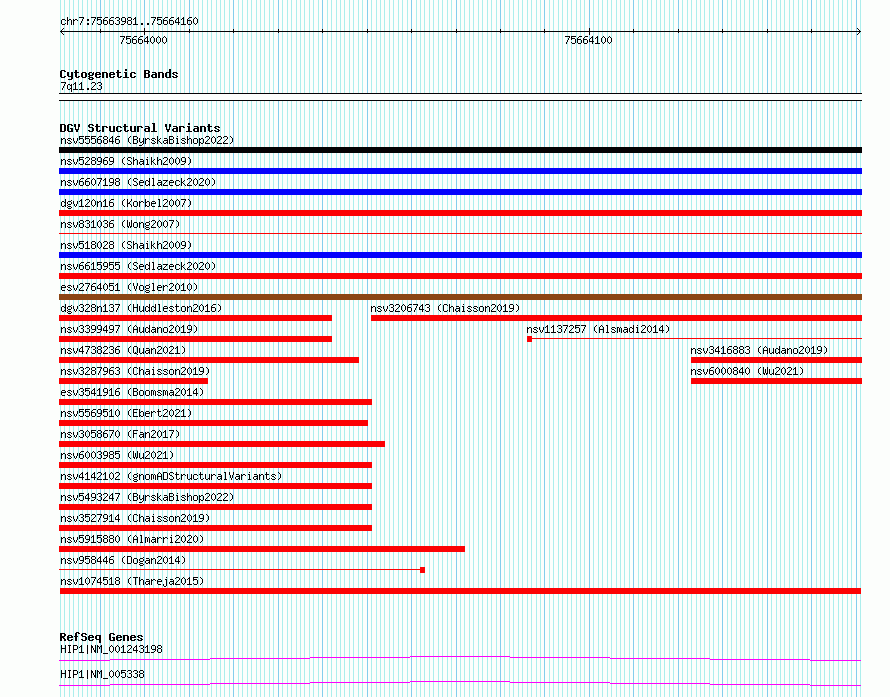Click the DGV Structural Variants track title
Screen dimensions: 890x697
(x=140, y=128)
